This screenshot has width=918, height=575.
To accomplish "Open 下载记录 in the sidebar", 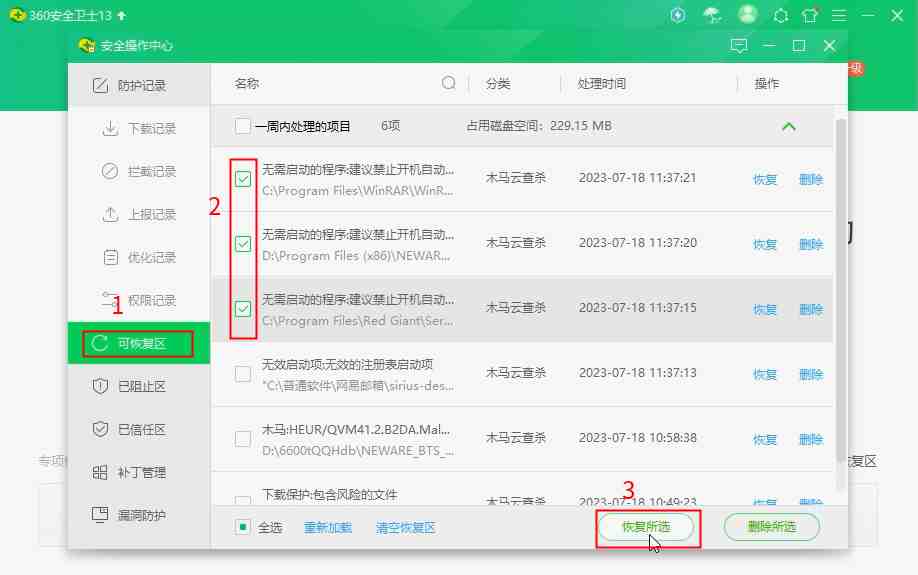I will coord(139,128).
